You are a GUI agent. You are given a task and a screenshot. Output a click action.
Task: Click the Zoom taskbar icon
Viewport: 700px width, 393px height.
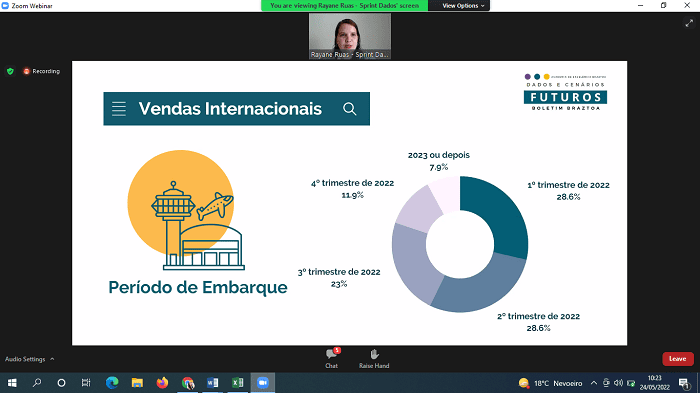(262, 383)
